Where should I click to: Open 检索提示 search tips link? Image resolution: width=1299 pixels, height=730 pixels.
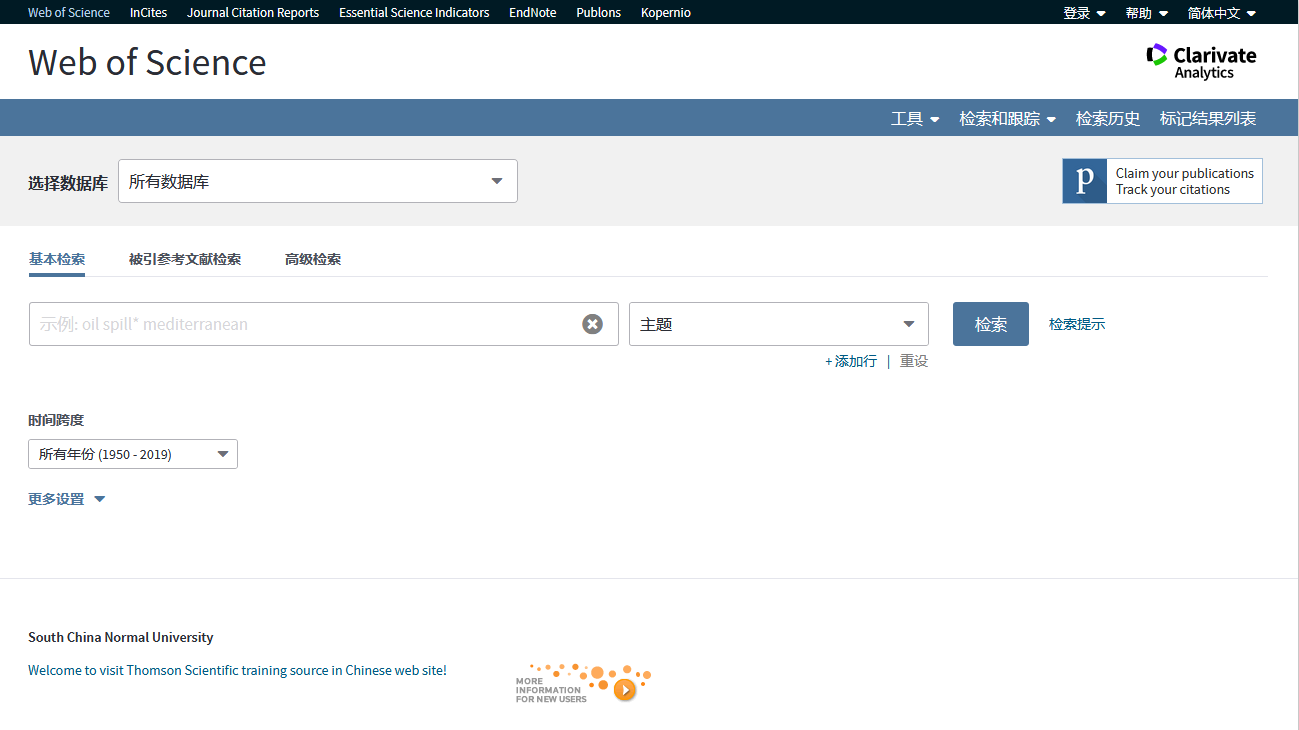click(x=1077, y=324)
